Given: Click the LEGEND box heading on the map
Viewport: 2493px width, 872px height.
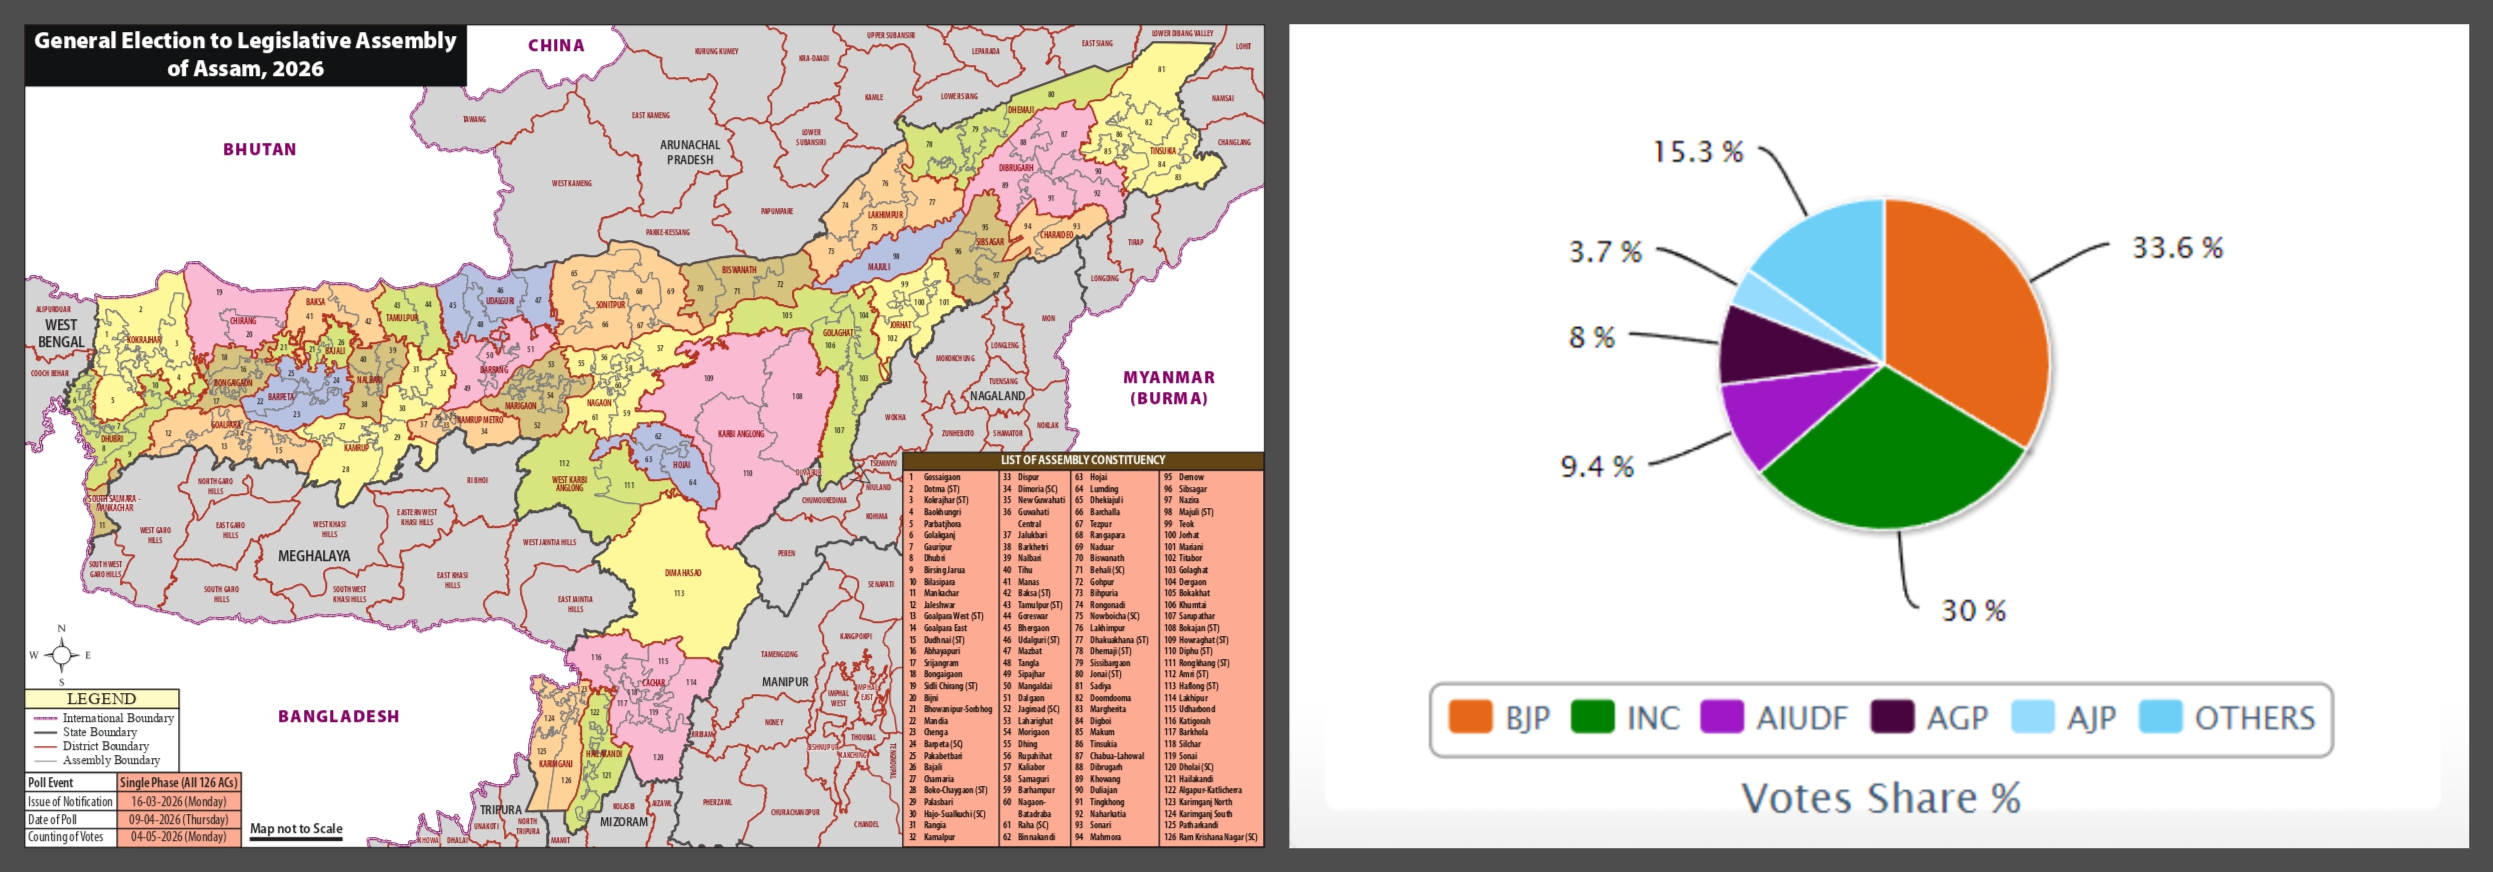Looking at the screenshot, I should tap(101, 699).
